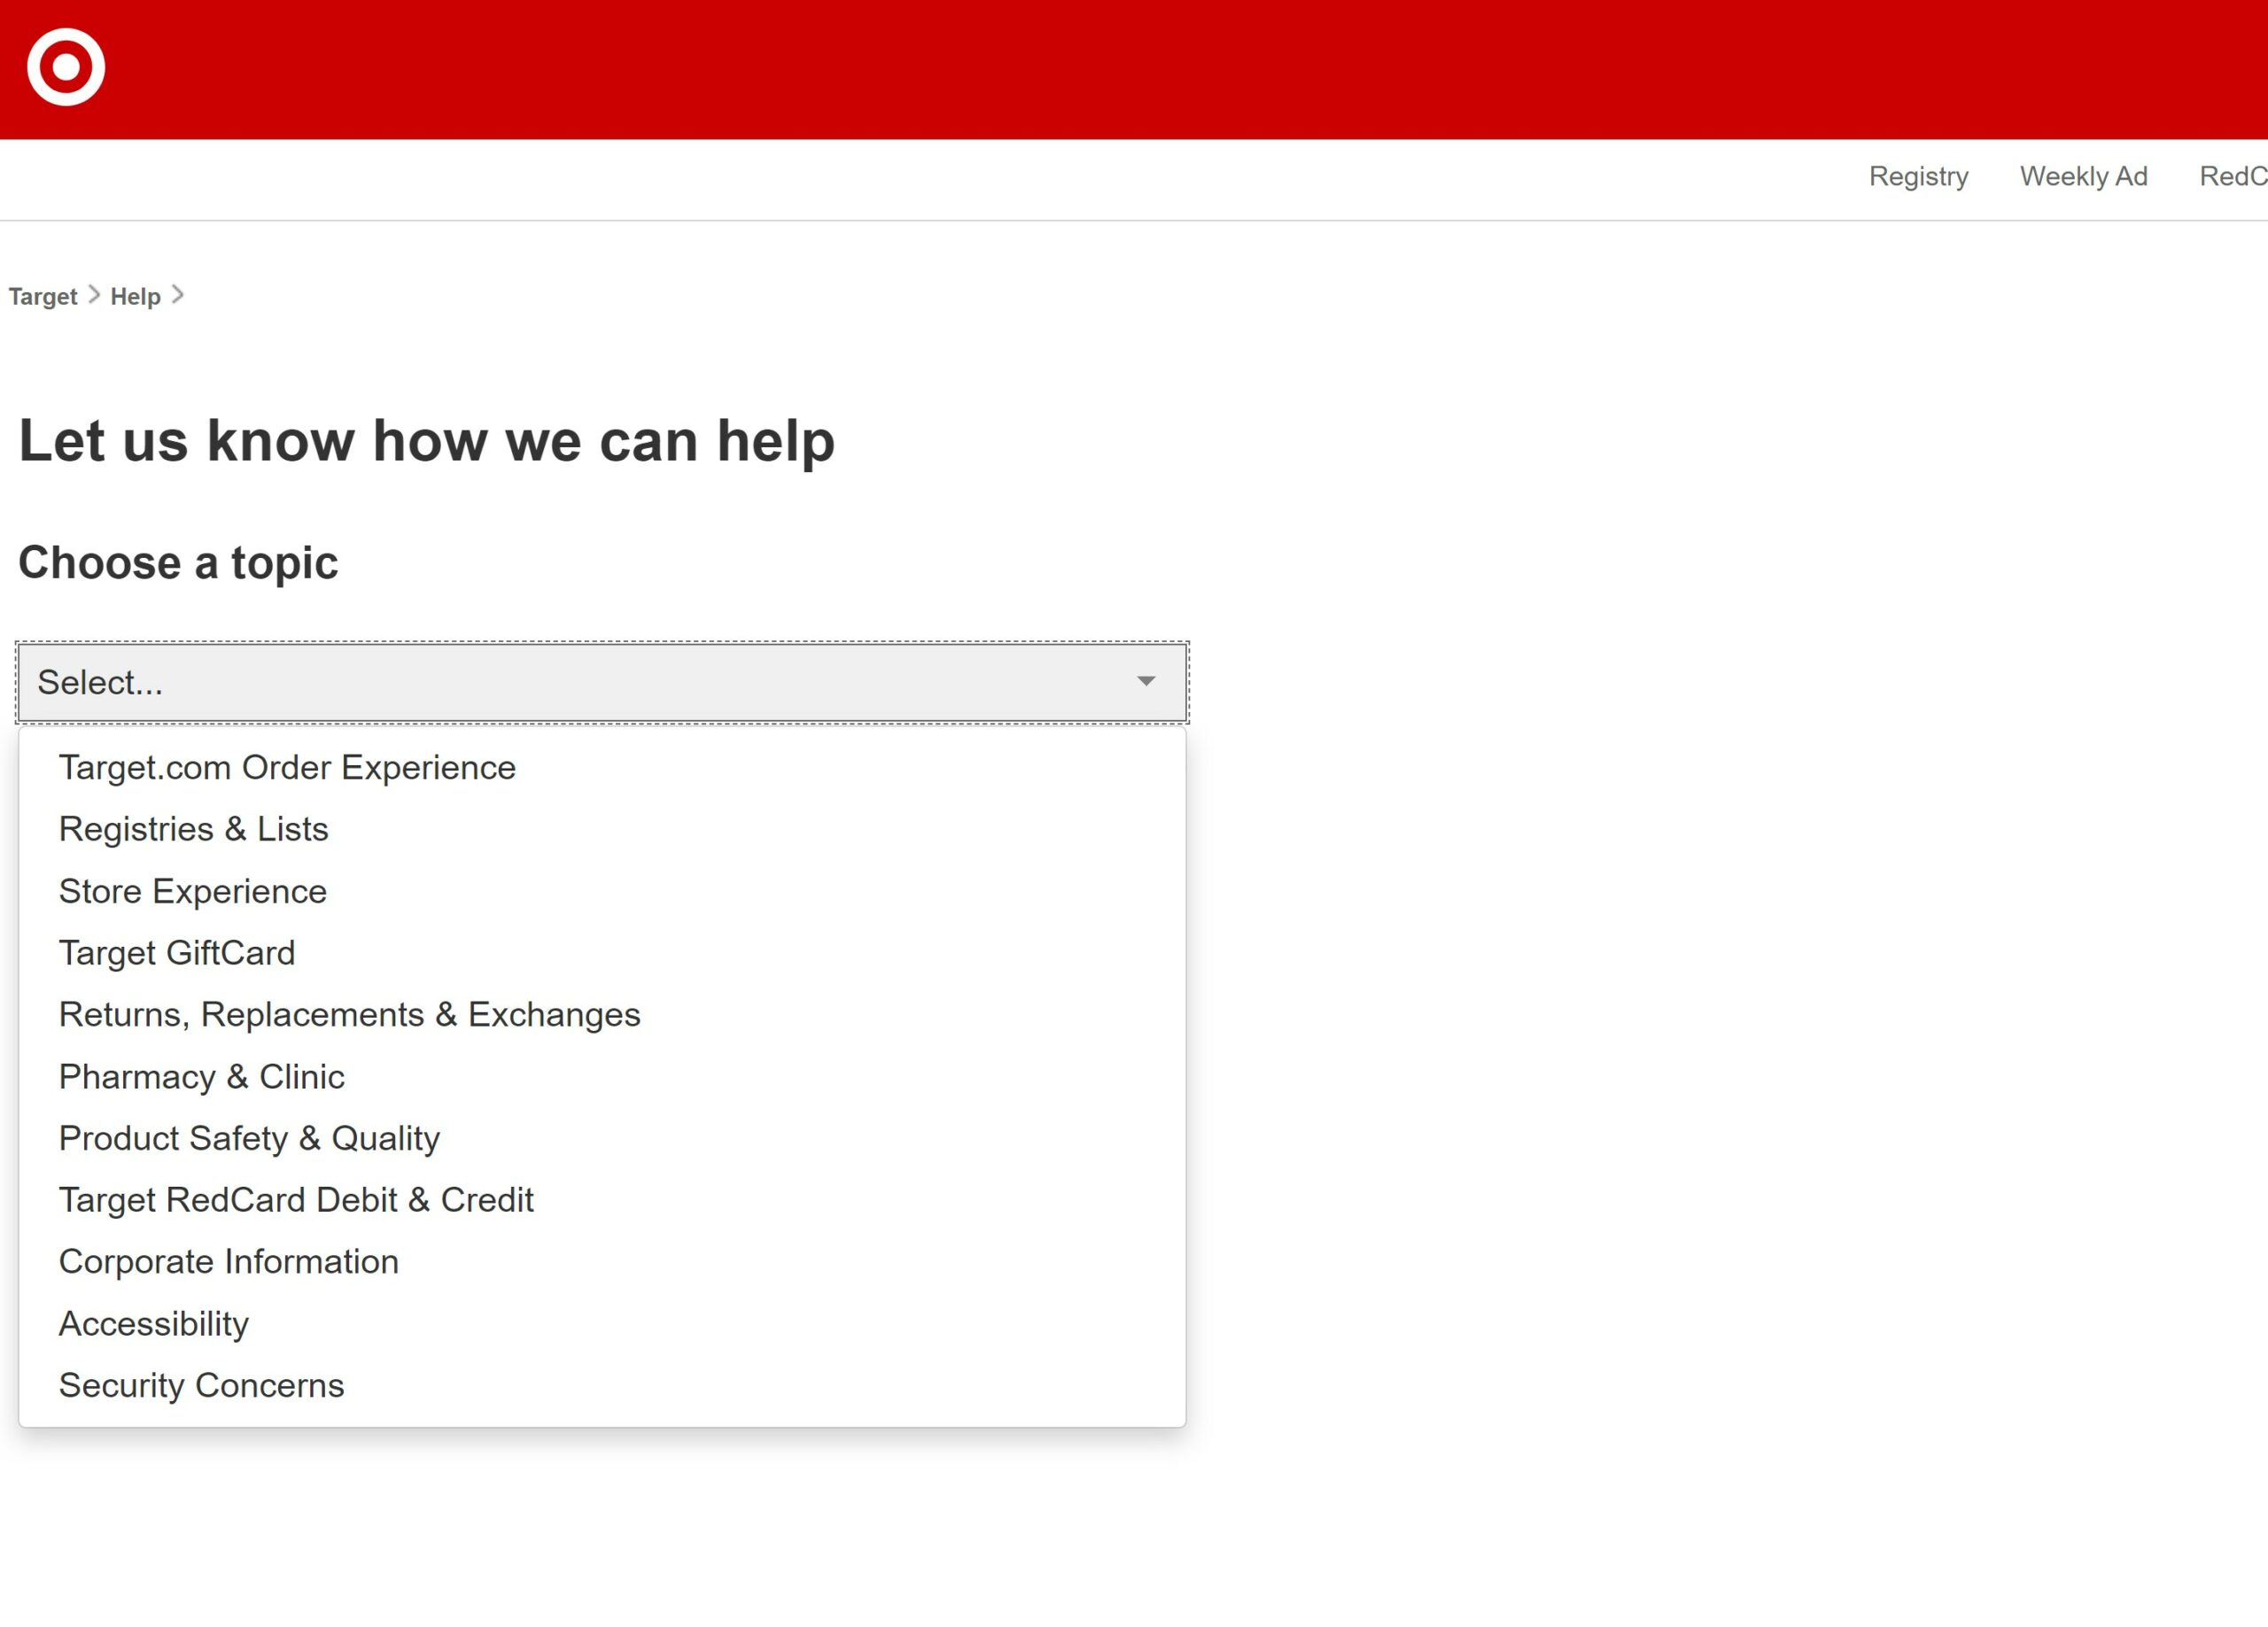
Task: Select Target GiftCard topic
Action: (602, 953)
